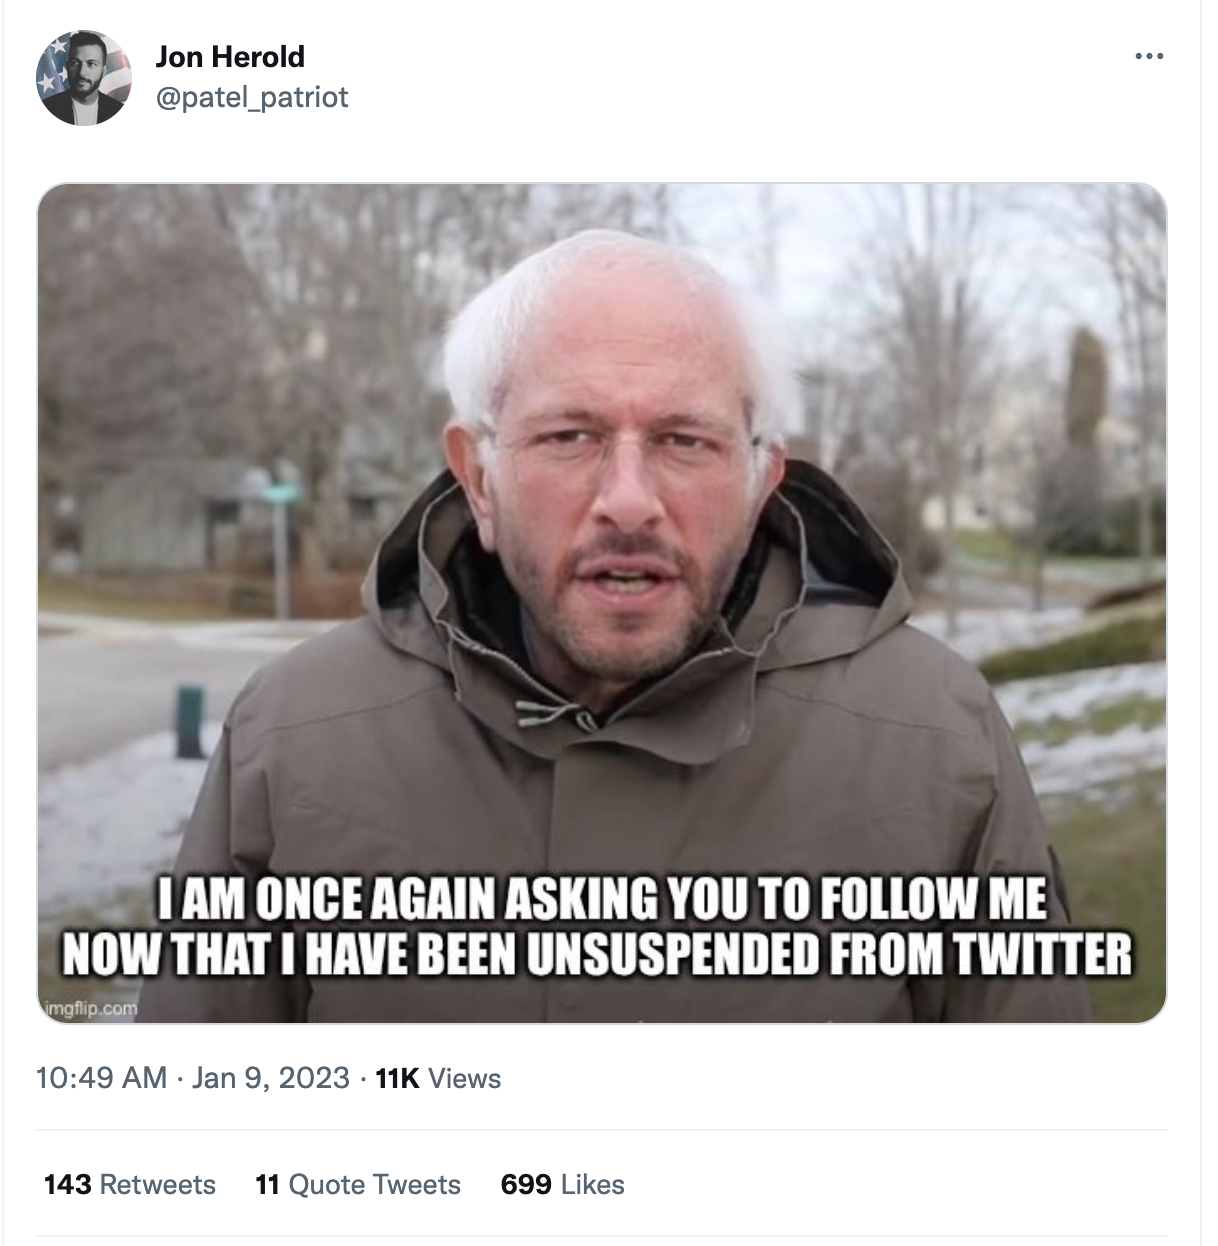Click the Retweets label text
The width and height of the screenshot is (1218, 1246).
click(x=157, y=1185)
